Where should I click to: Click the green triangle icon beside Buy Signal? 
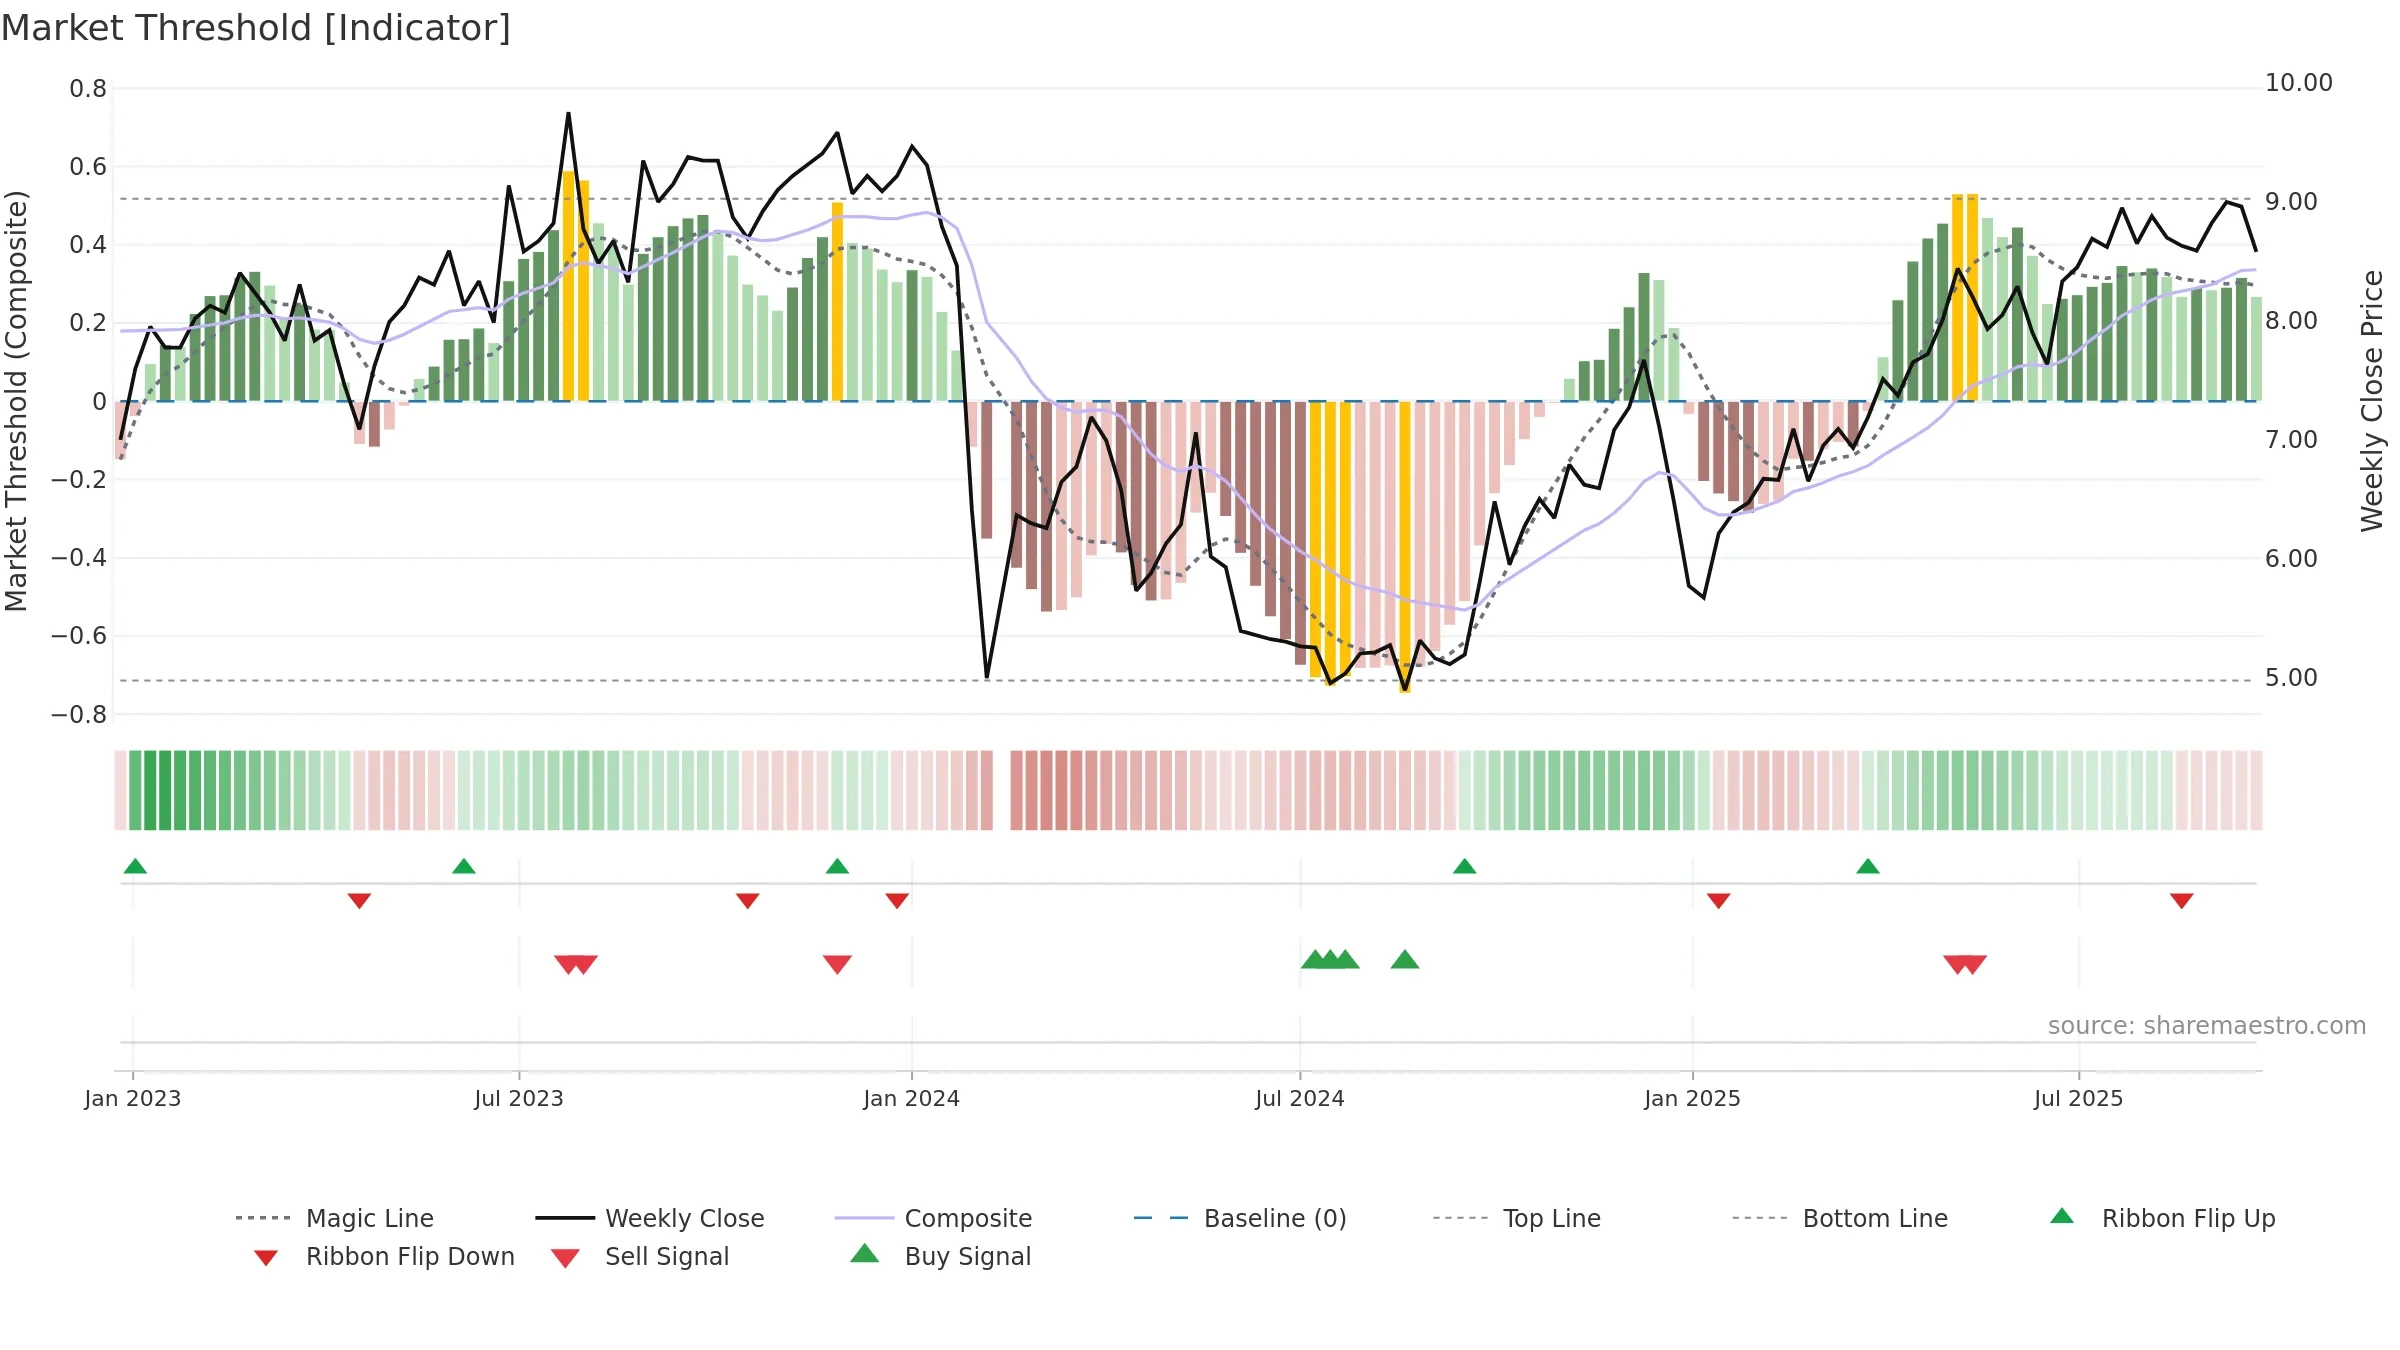point(864,1253)
